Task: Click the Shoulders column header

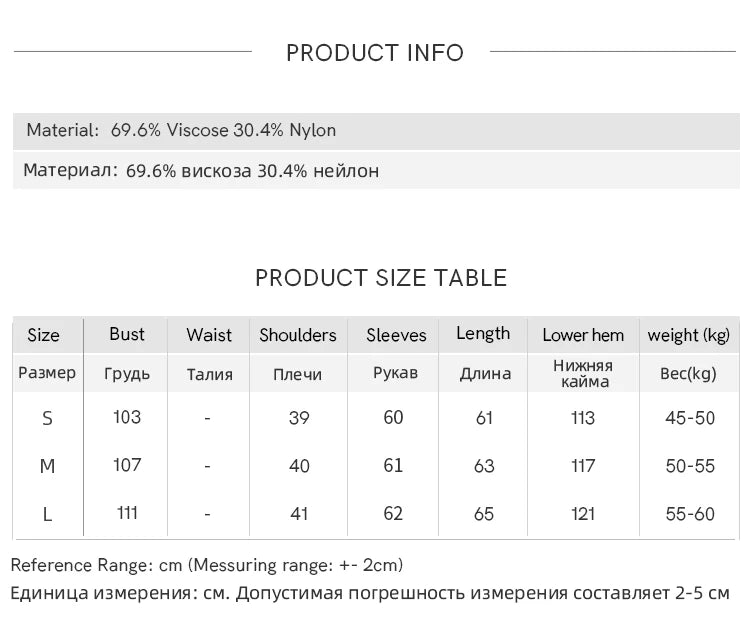Action: (298, 335)
